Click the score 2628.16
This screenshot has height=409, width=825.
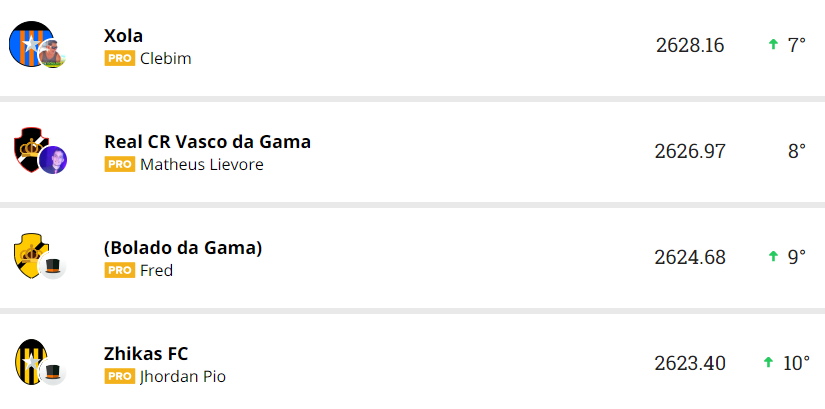(x=690, y=46)
